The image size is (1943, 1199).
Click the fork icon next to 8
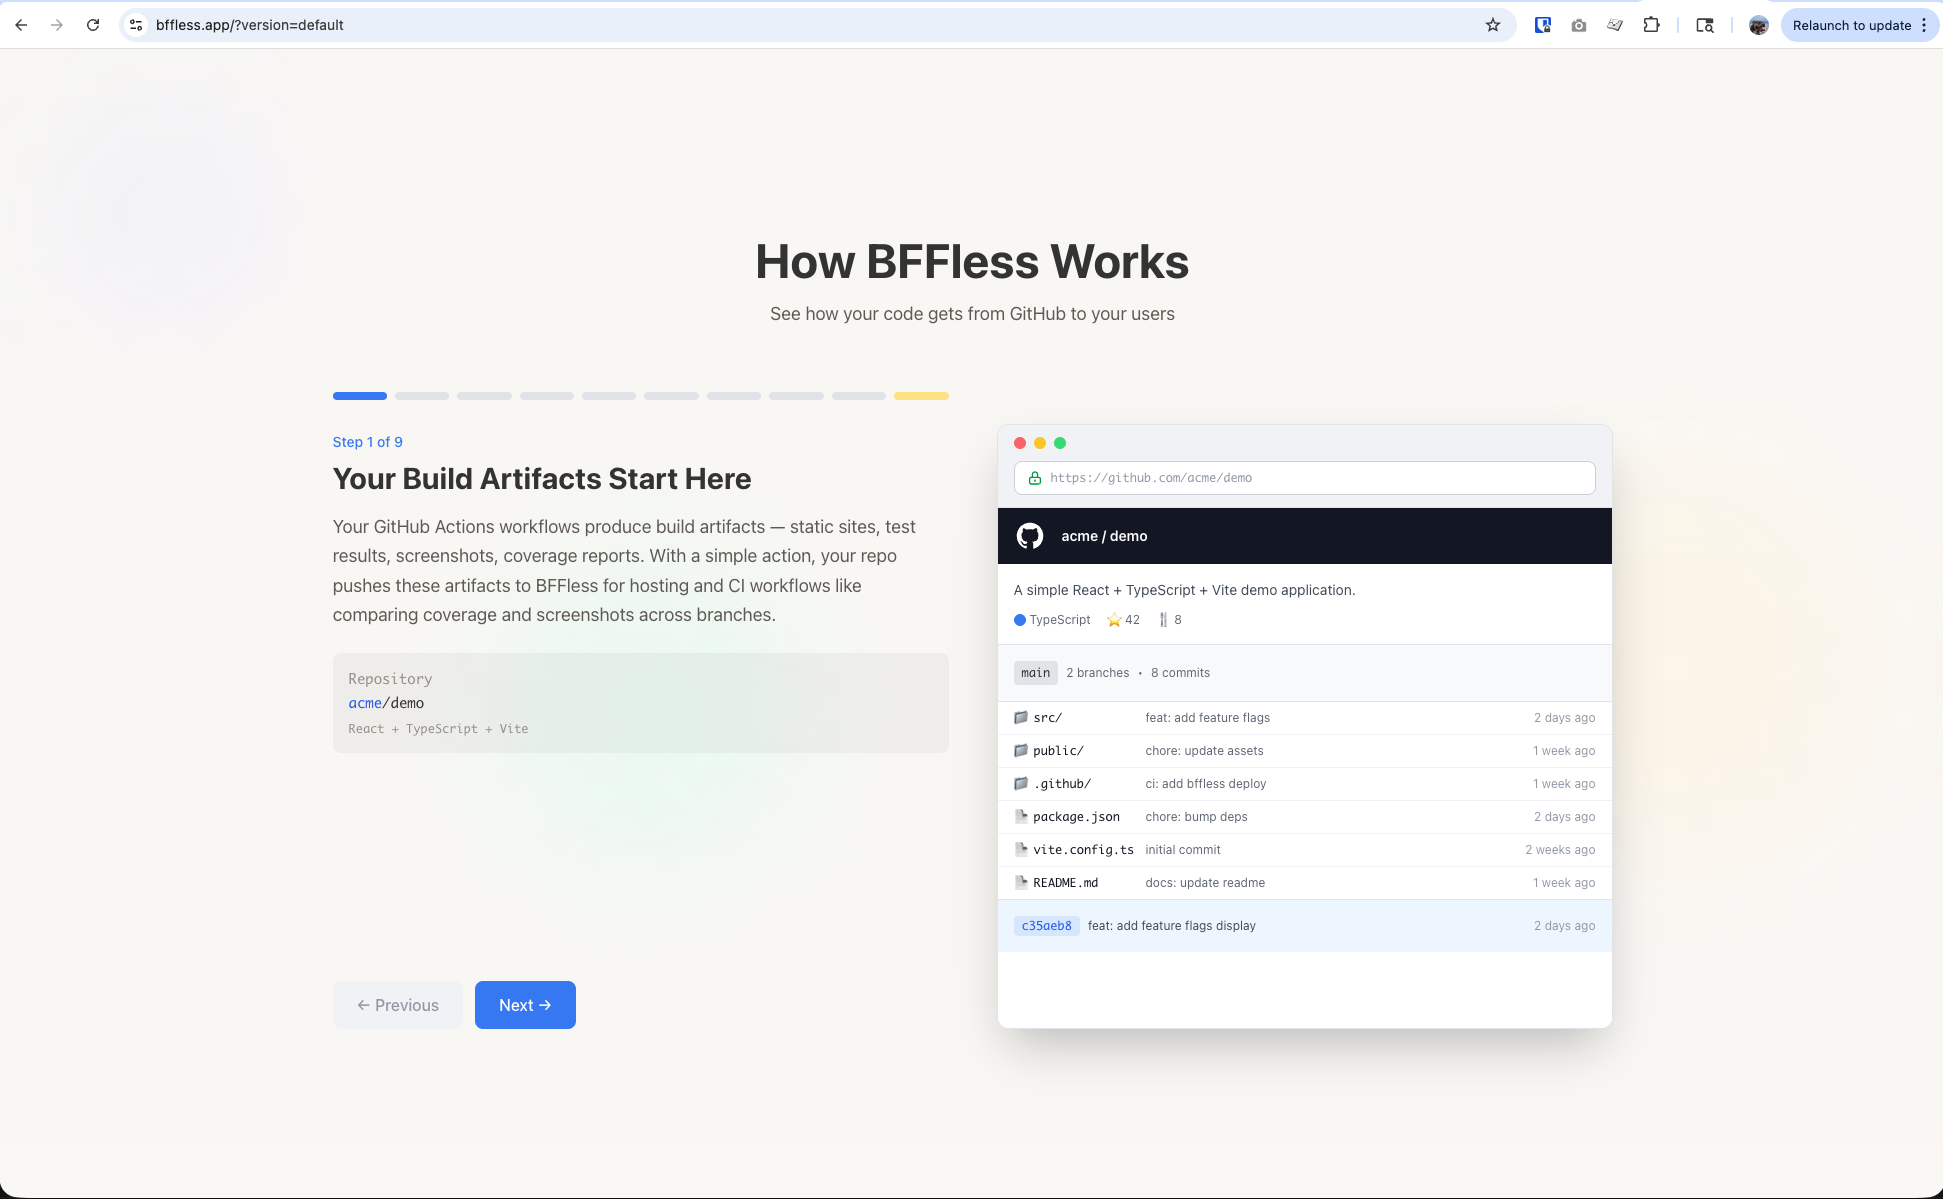[x=1163, y=620]
